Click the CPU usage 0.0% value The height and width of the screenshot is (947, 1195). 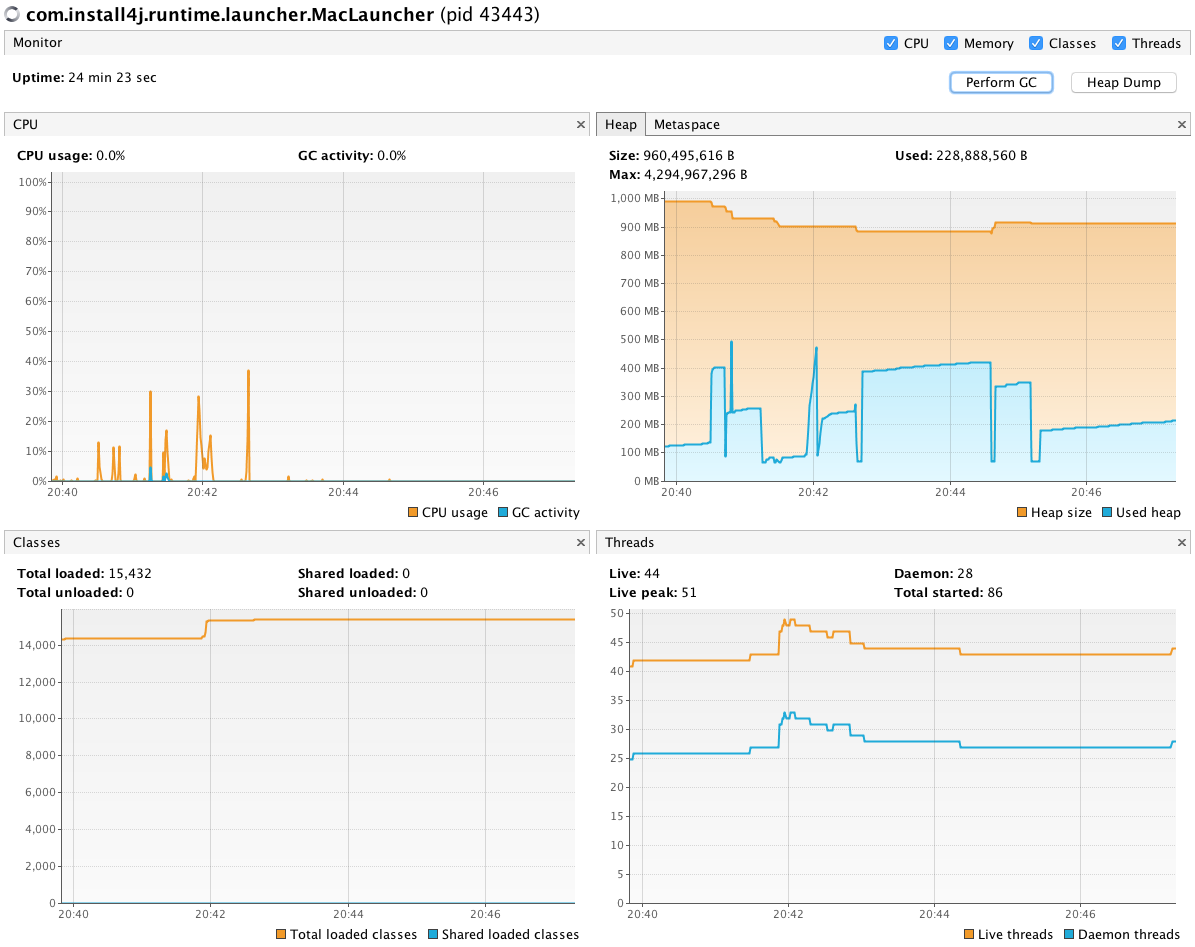pyautogui.click(x=111, y=155)
